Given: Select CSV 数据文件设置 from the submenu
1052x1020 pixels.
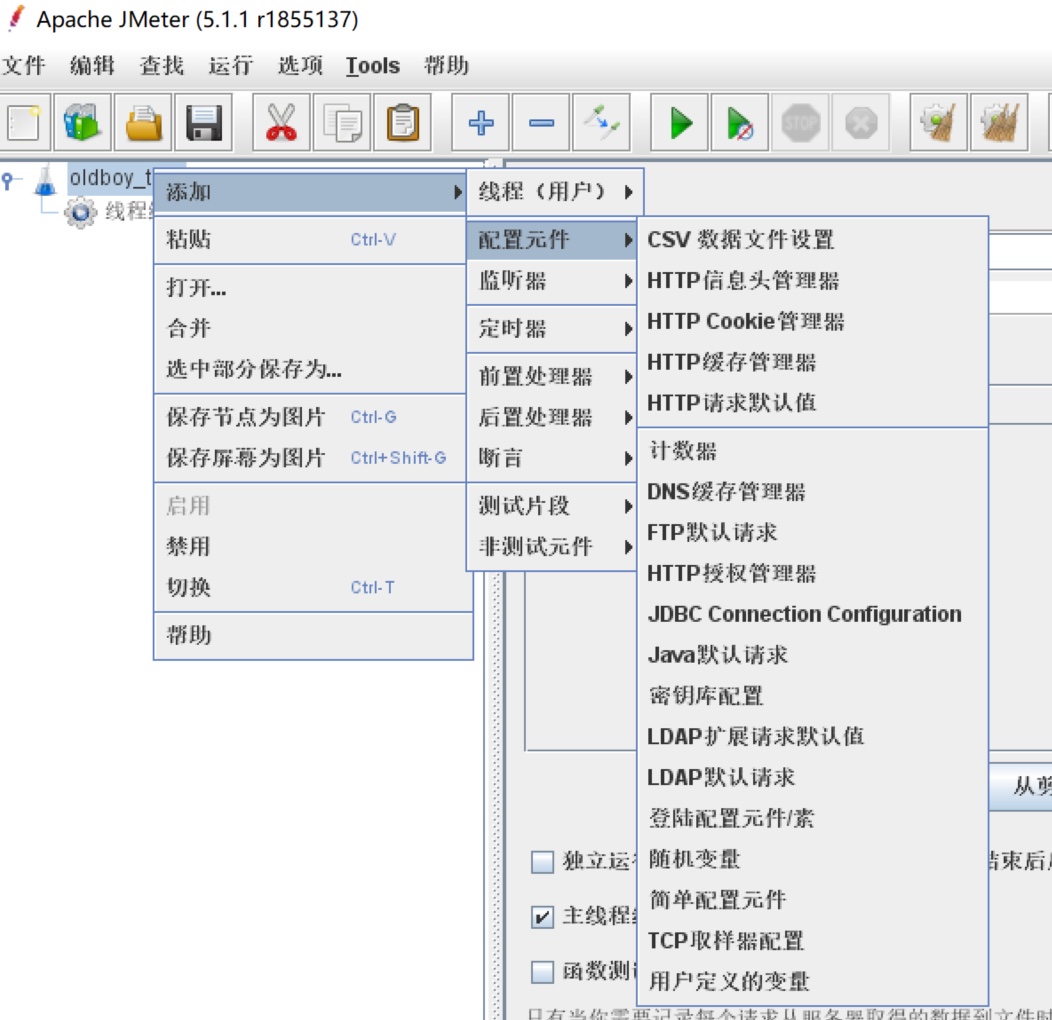Looking at the screenshot, I should 740,240.
